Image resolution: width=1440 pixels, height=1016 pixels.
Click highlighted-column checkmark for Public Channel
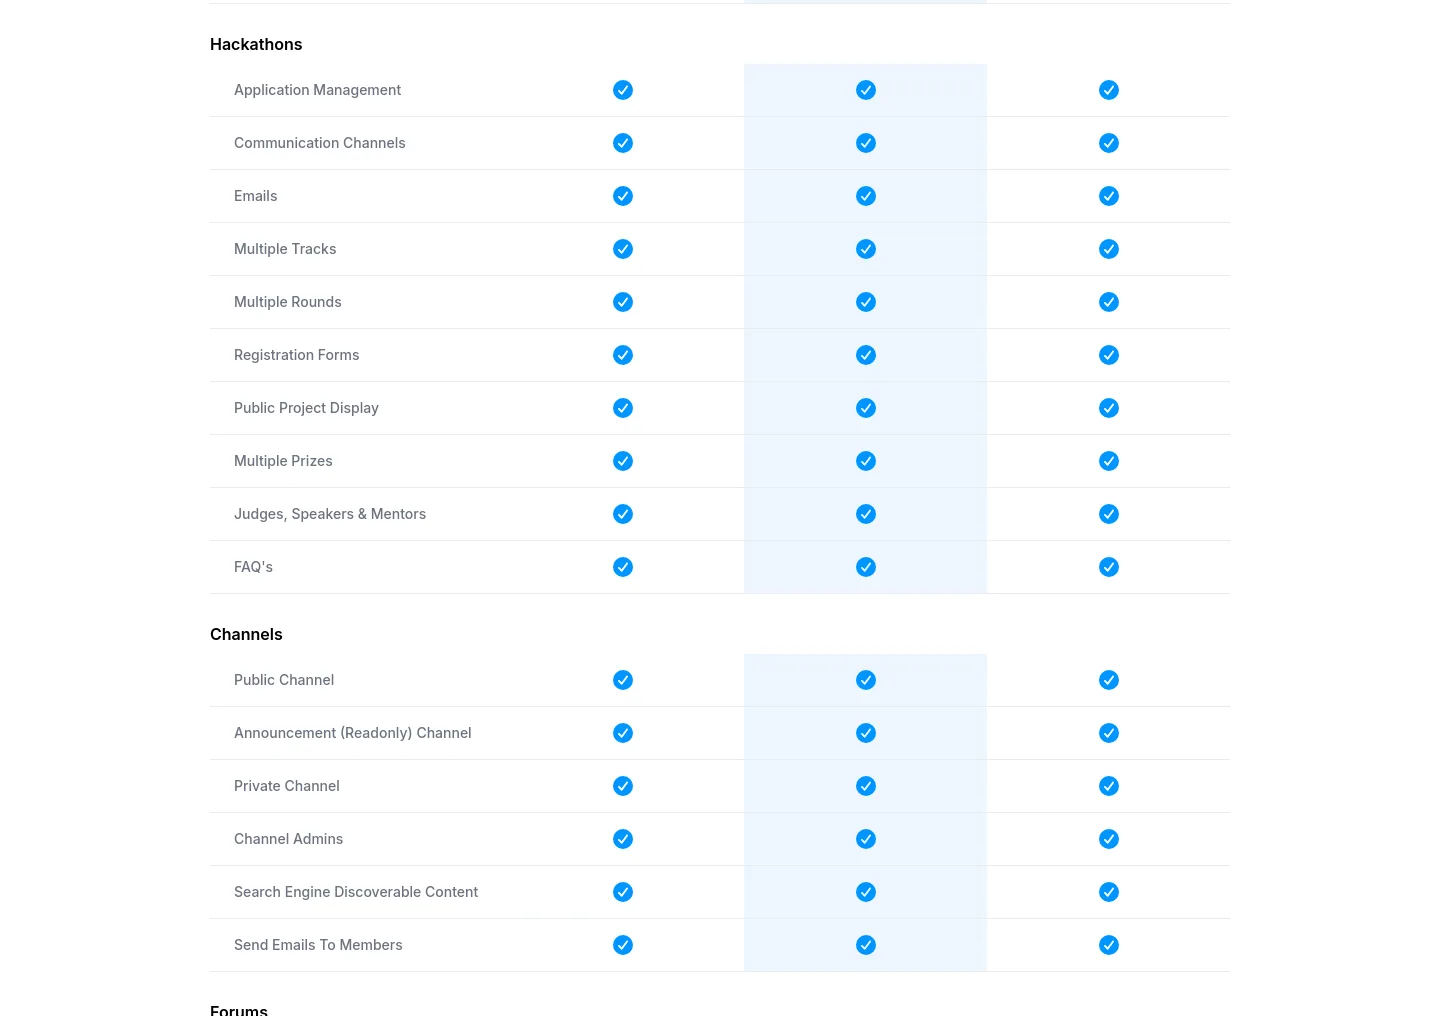tap(866, 680)
